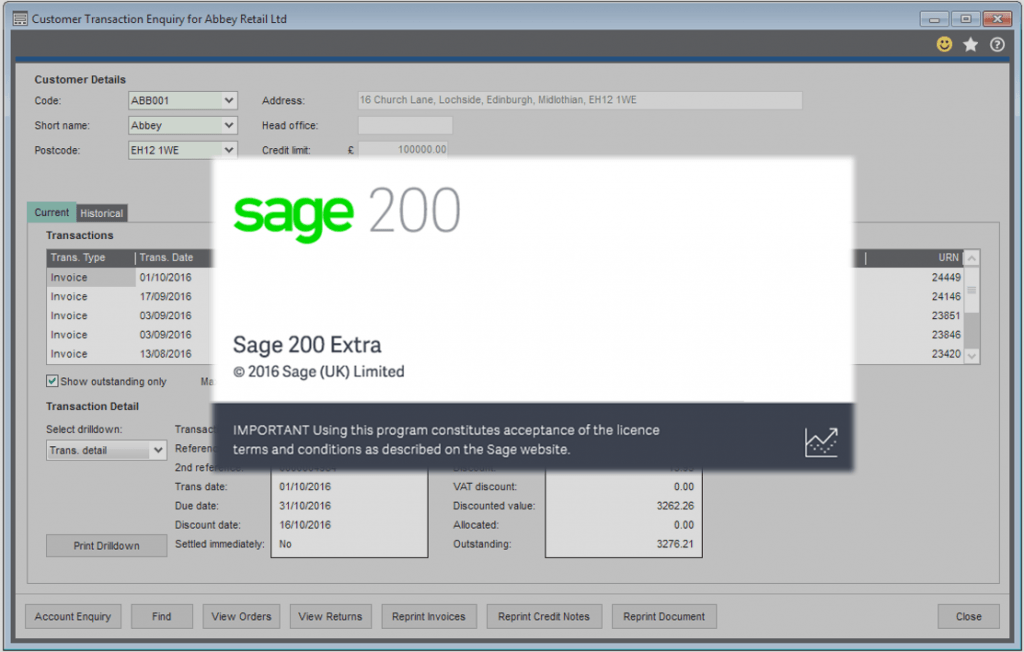Click the window icon in title bar
Image resolution: width=1024 pixels, height=652 pixels.
click(x=20, y=19)
